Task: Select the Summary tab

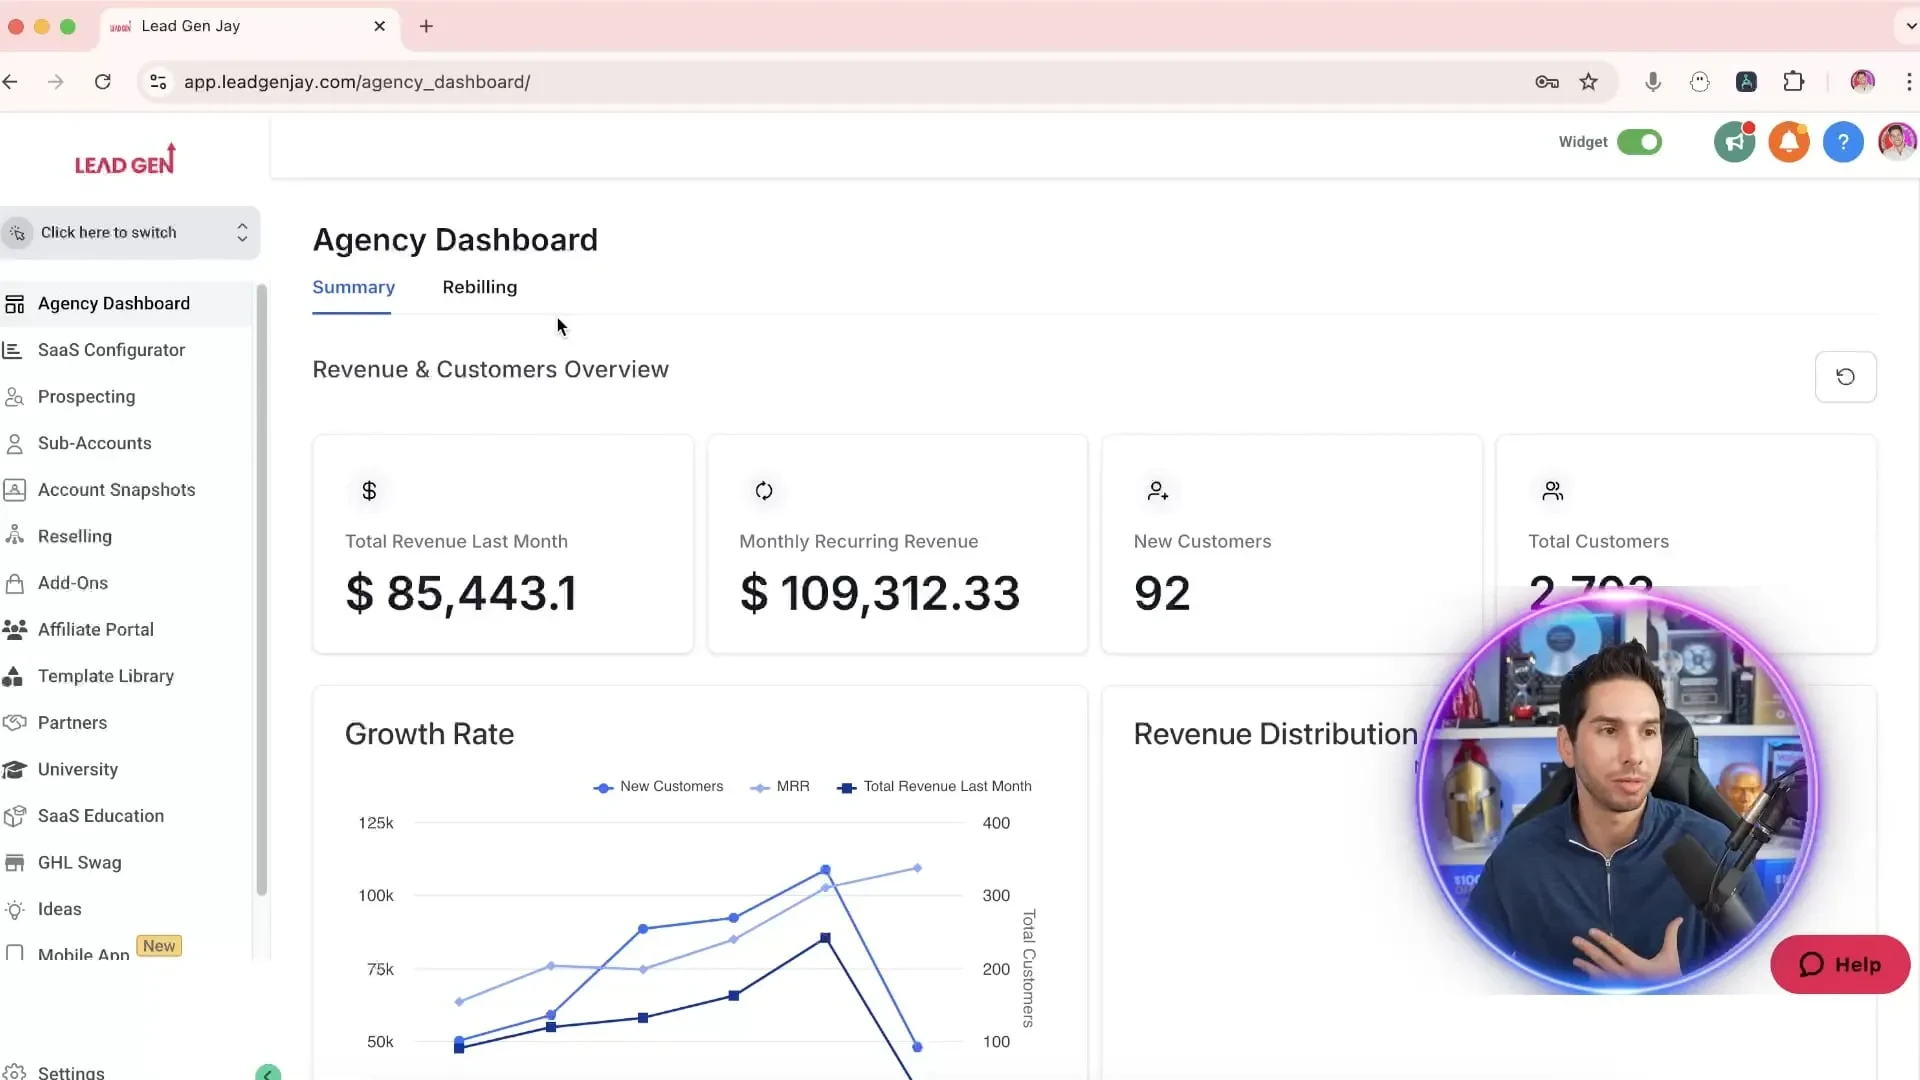Action: coord(353,288)
